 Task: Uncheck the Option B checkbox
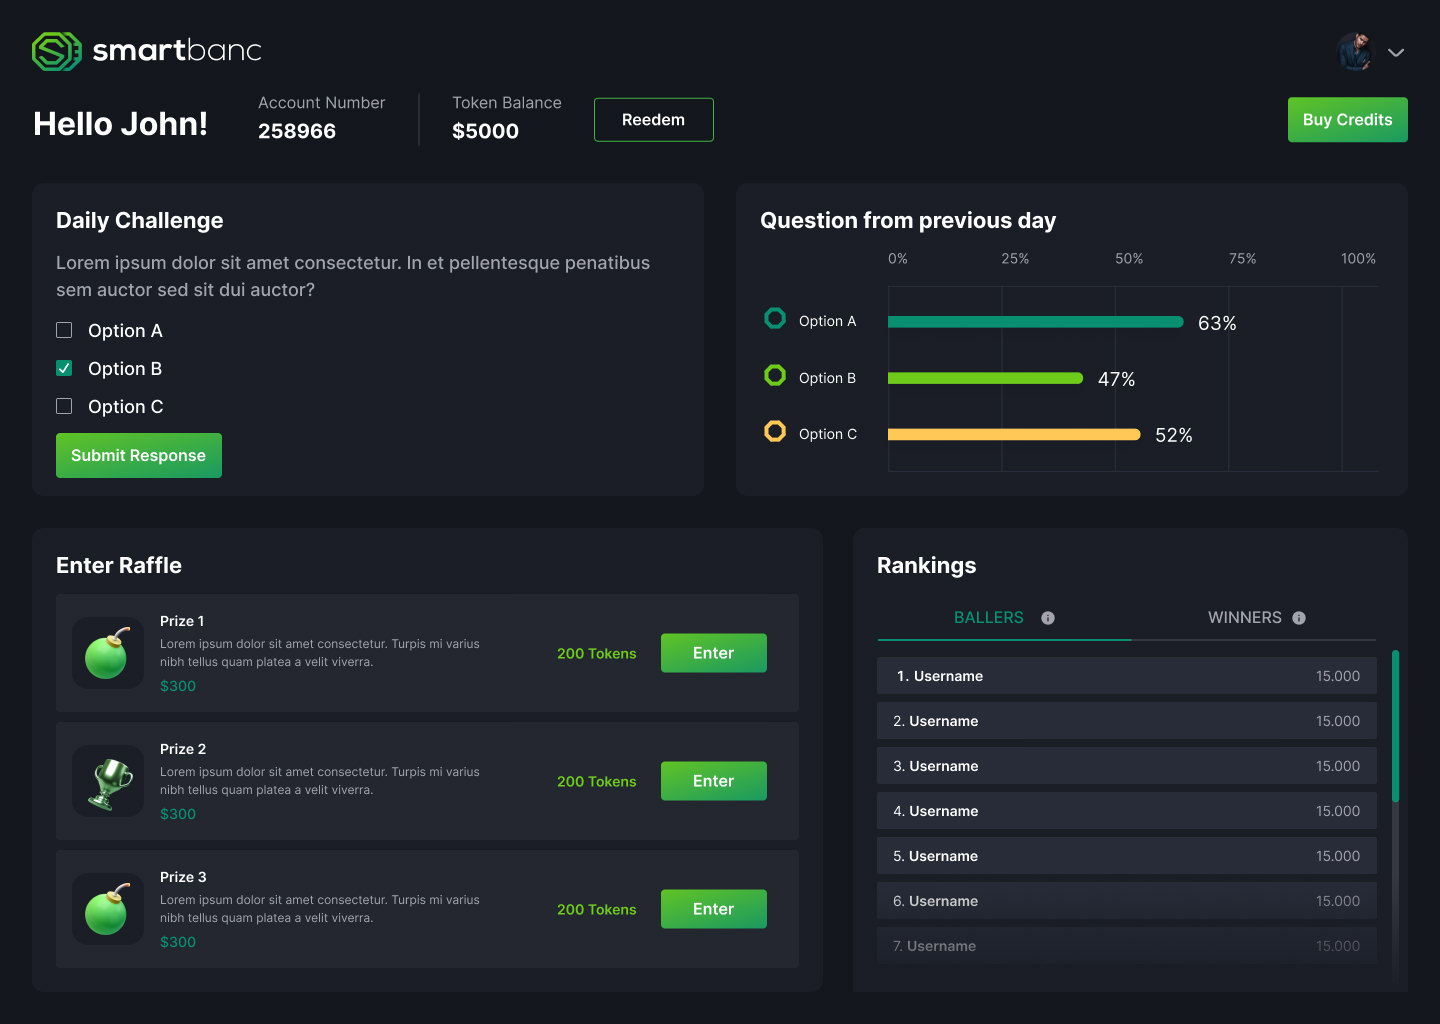point(64,368)
